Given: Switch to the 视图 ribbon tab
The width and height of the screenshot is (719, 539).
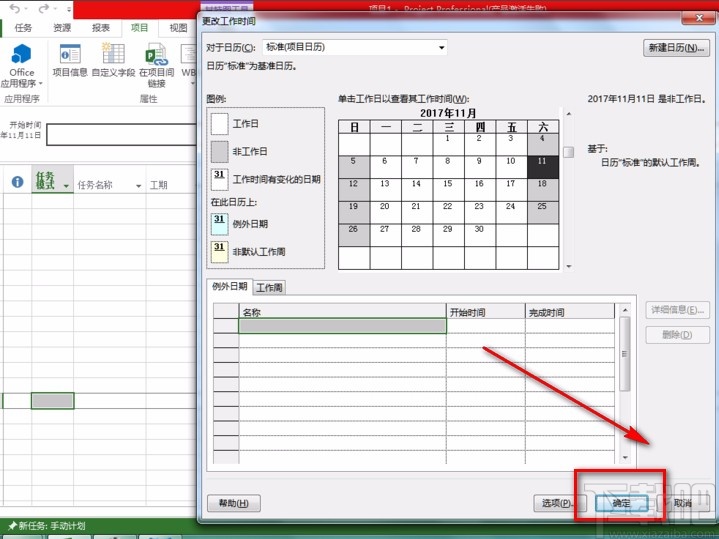Looking at the screenshot, I should [x=178, y=28].
